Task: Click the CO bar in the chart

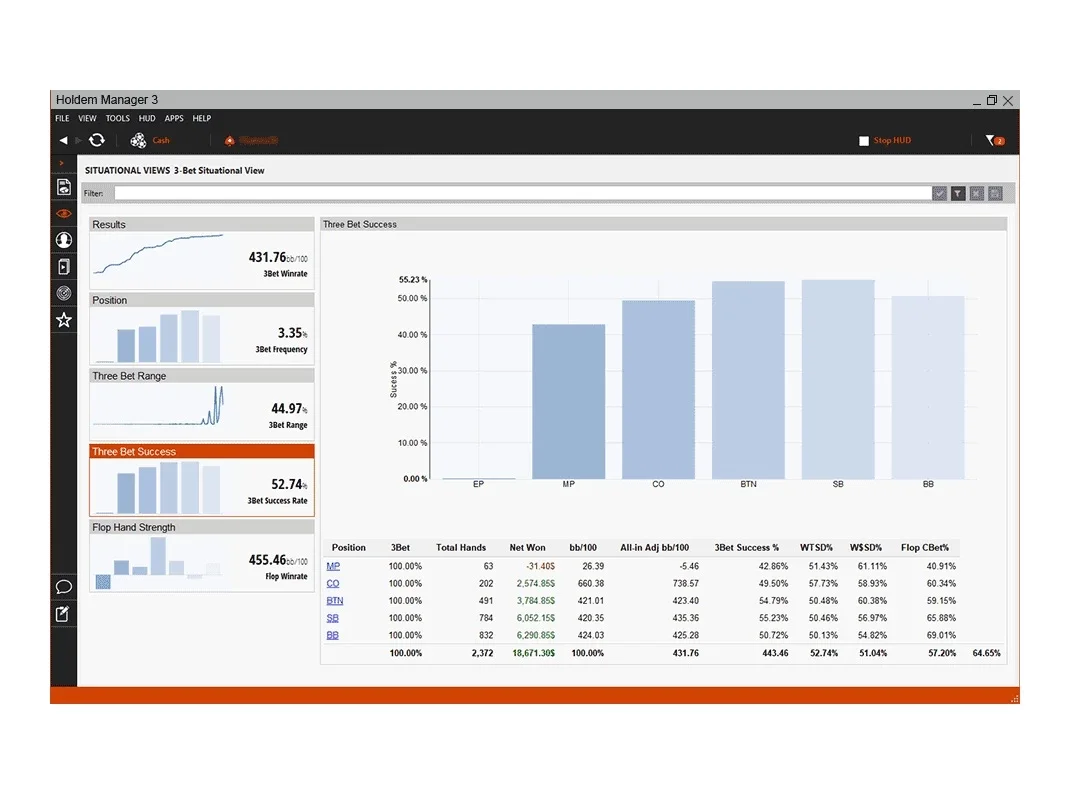Action: click(659, 389)
